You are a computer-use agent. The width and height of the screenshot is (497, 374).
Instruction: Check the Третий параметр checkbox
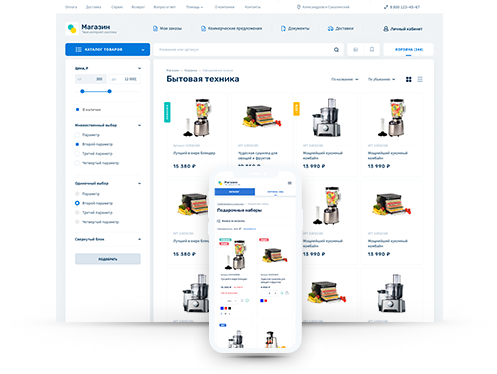pos(77,154)
